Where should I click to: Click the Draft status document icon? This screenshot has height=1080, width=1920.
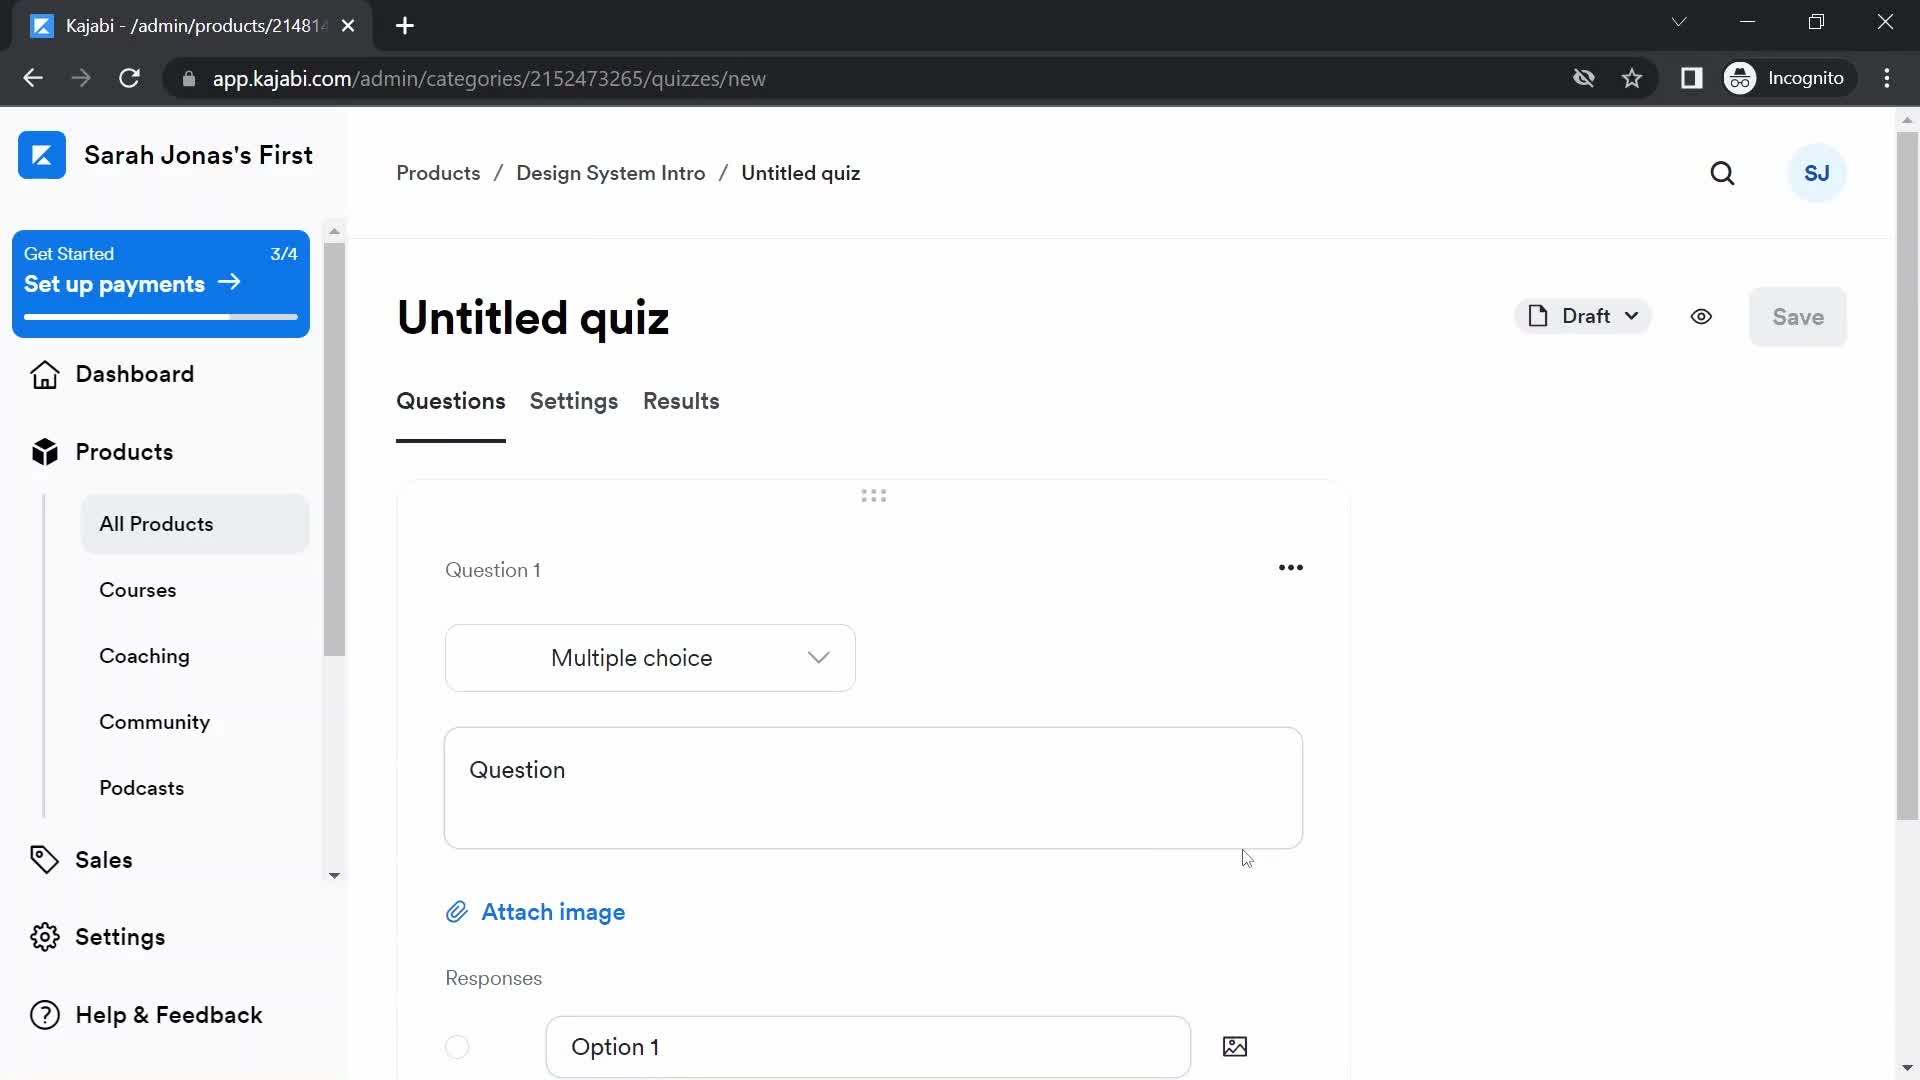click(x=1539, y=316)
